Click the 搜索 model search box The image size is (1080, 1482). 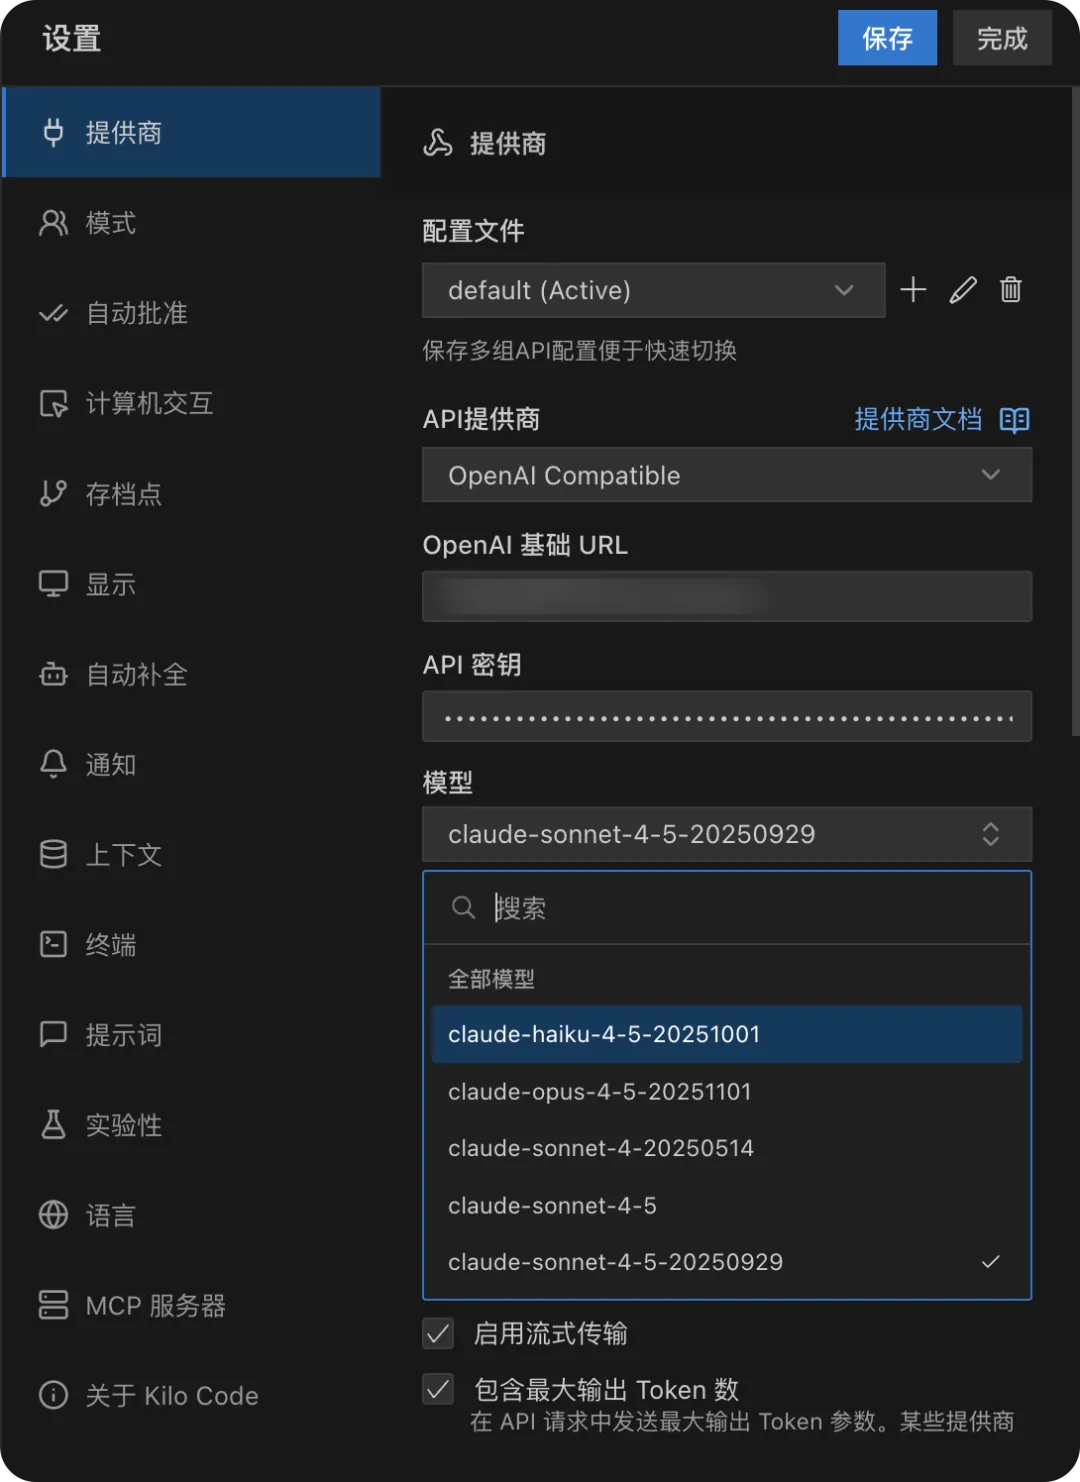[x=727, y=907]
